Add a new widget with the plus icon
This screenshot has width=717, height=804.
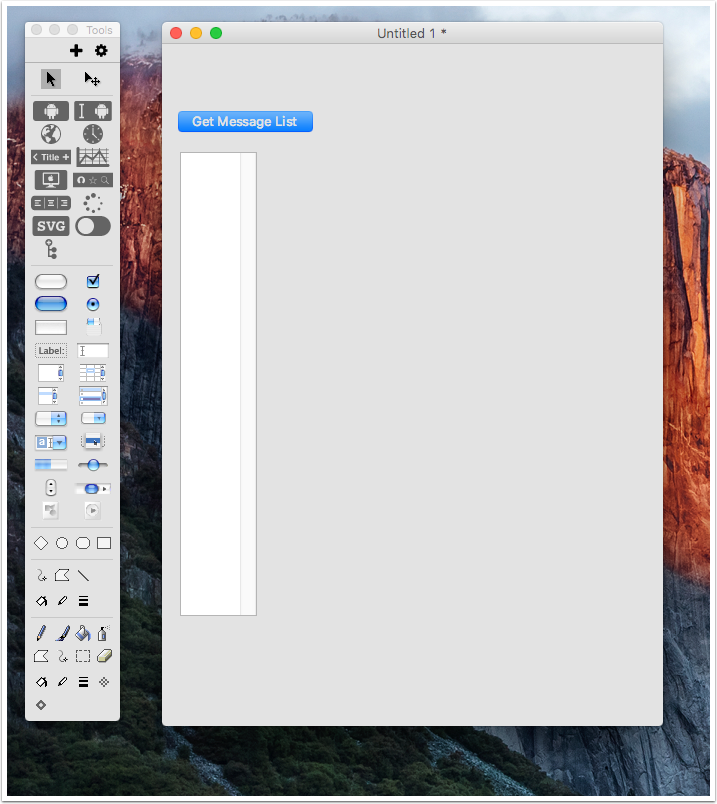click(x=76, y=50)
